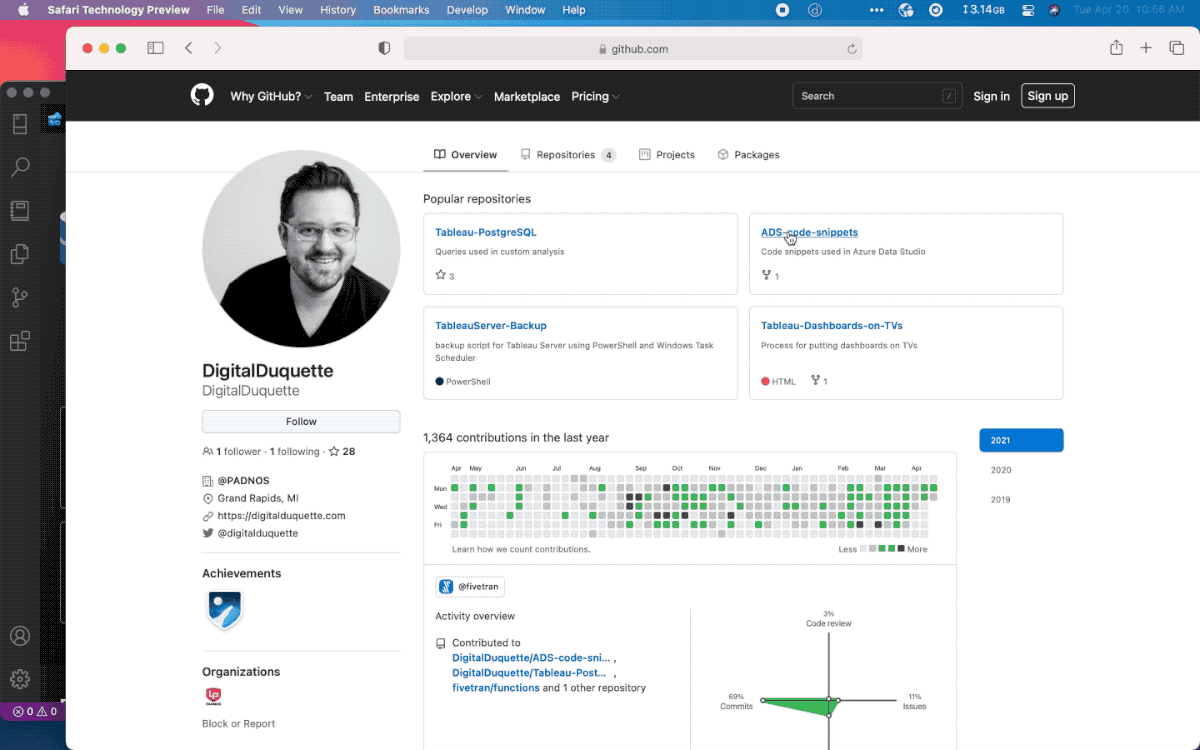1200x750 pixels.
Task: Click the fork count on ADS-code-snippets
Action: point(770,275)
